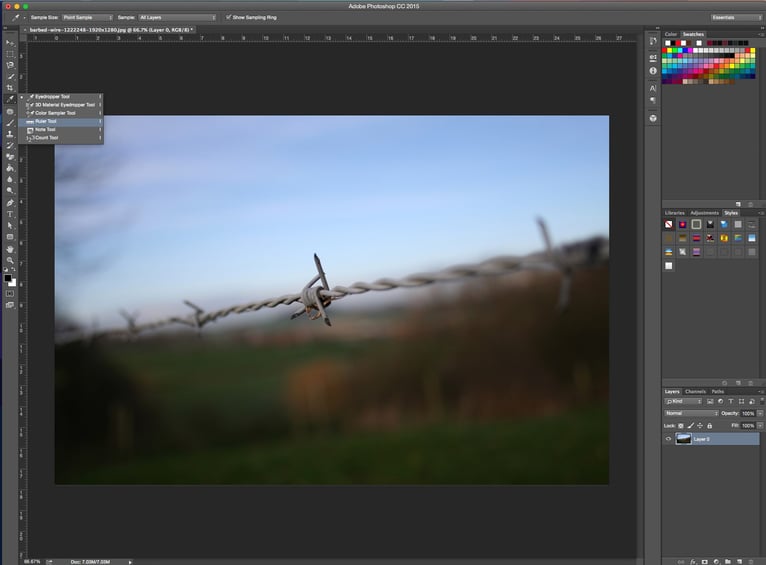Image resolution: width=766 pixels, height=565 pixels.
Task: Hide Layer 0 with the eye icon
Action: point(668,439)
